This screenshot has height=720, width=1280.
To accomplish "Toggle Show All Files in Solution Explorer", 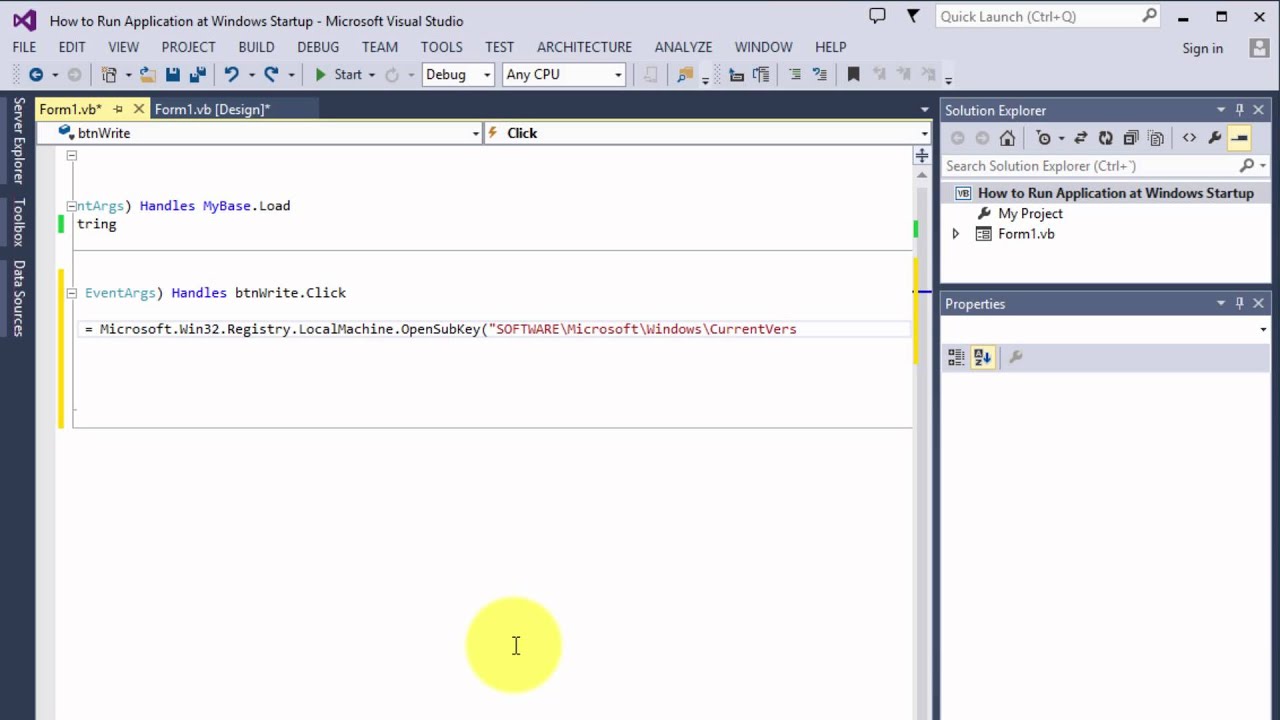I will [1156, 138].
